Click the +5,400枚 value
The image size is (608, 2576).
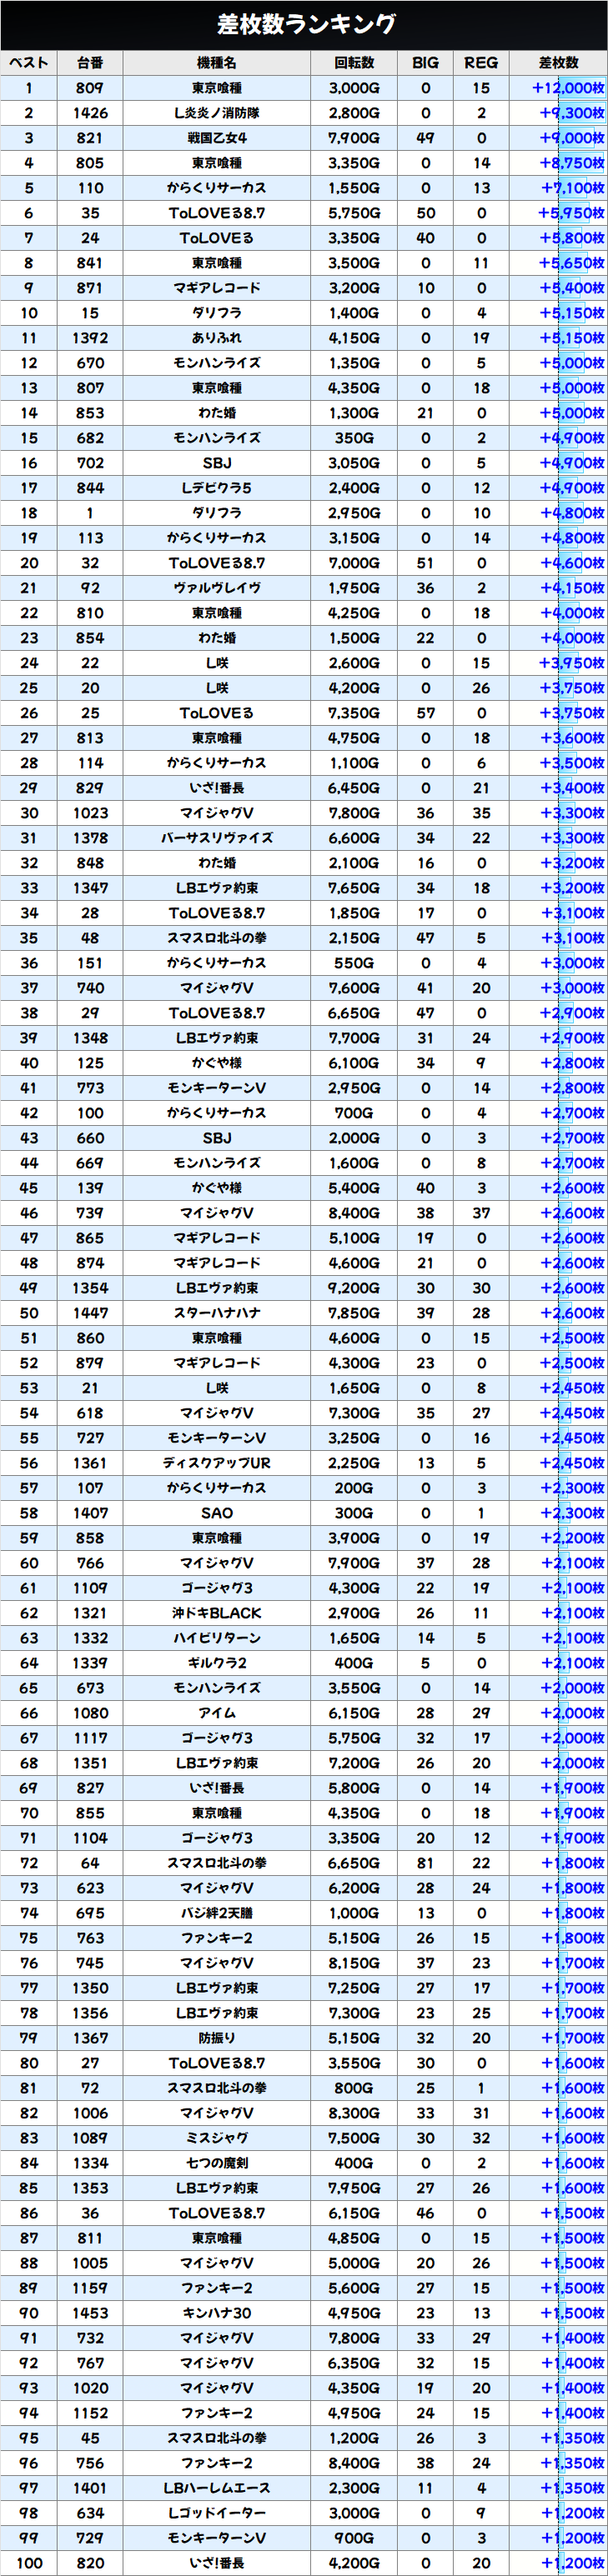coord(572,288)
